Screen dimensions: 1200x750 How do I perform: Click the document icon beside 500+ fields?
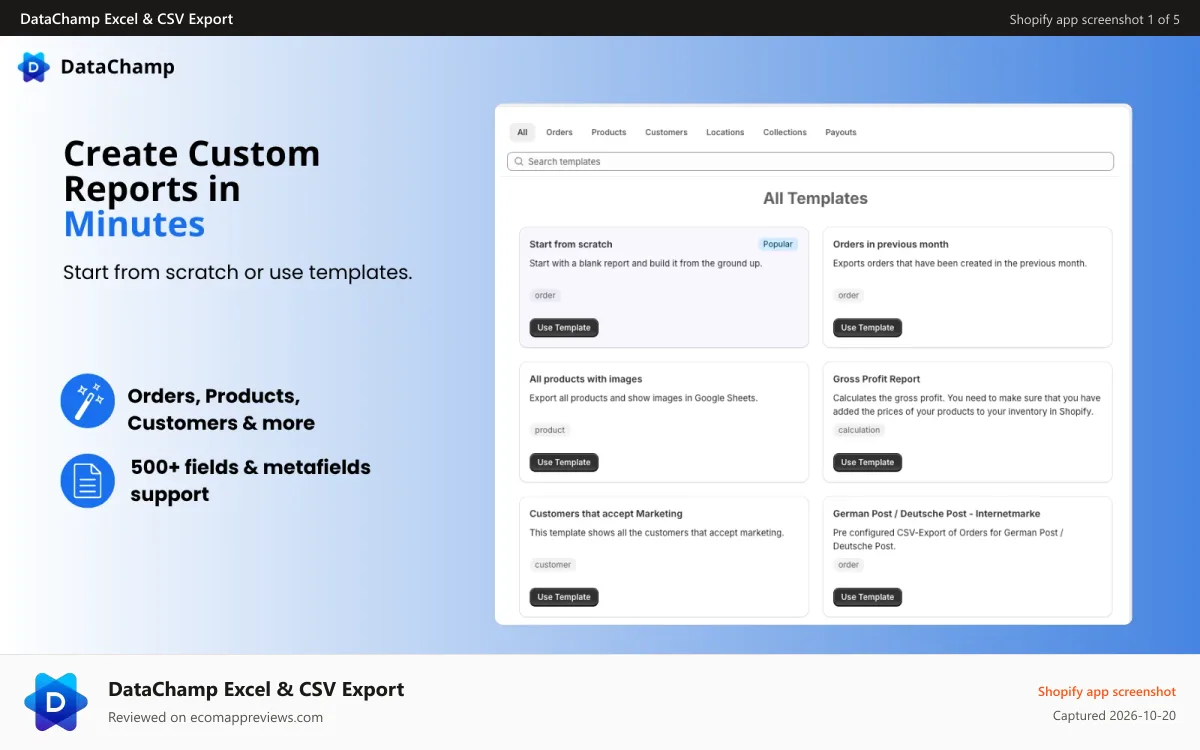pyautogui.click(x=88, y=480)
